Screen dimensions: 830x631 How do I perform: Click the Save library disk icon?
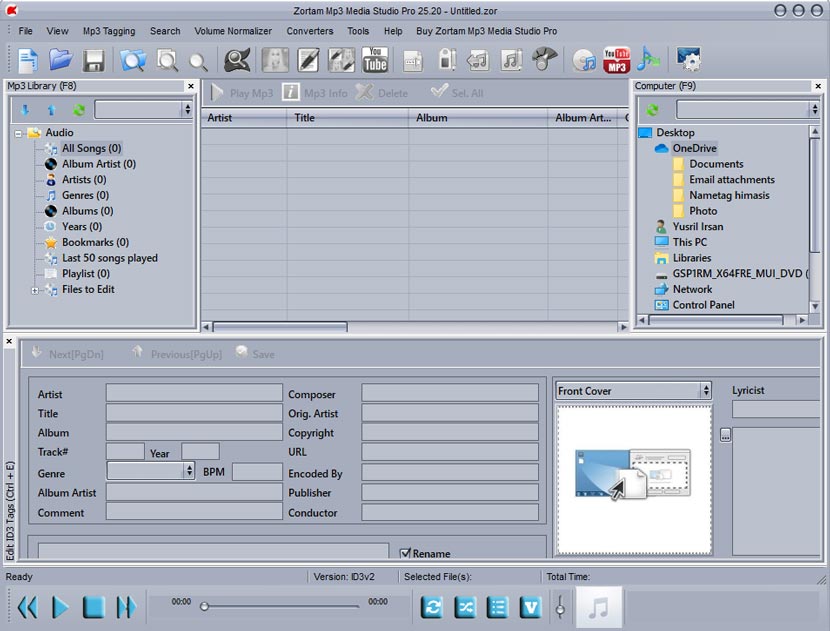(94, 60)
